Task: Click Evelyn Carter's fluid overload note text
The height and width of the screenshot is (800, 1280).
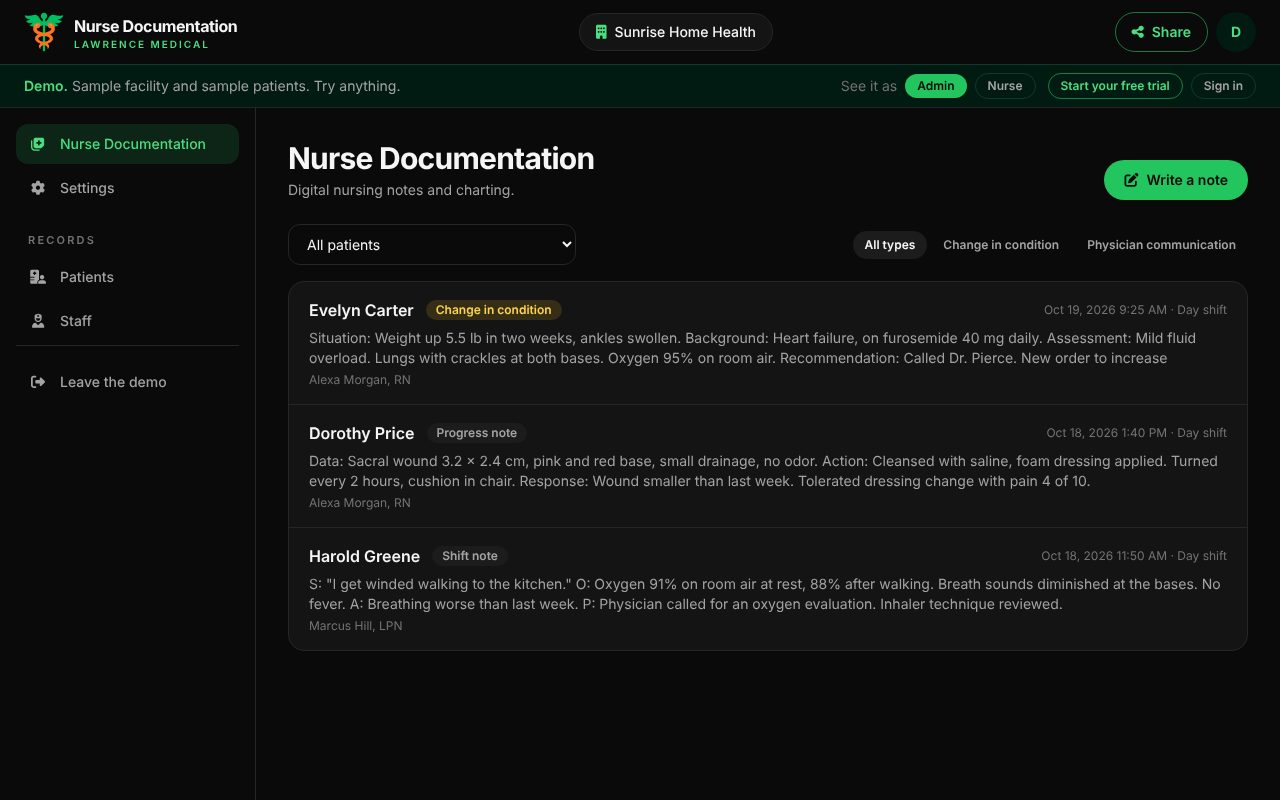Action: click(x=752, y=348)
